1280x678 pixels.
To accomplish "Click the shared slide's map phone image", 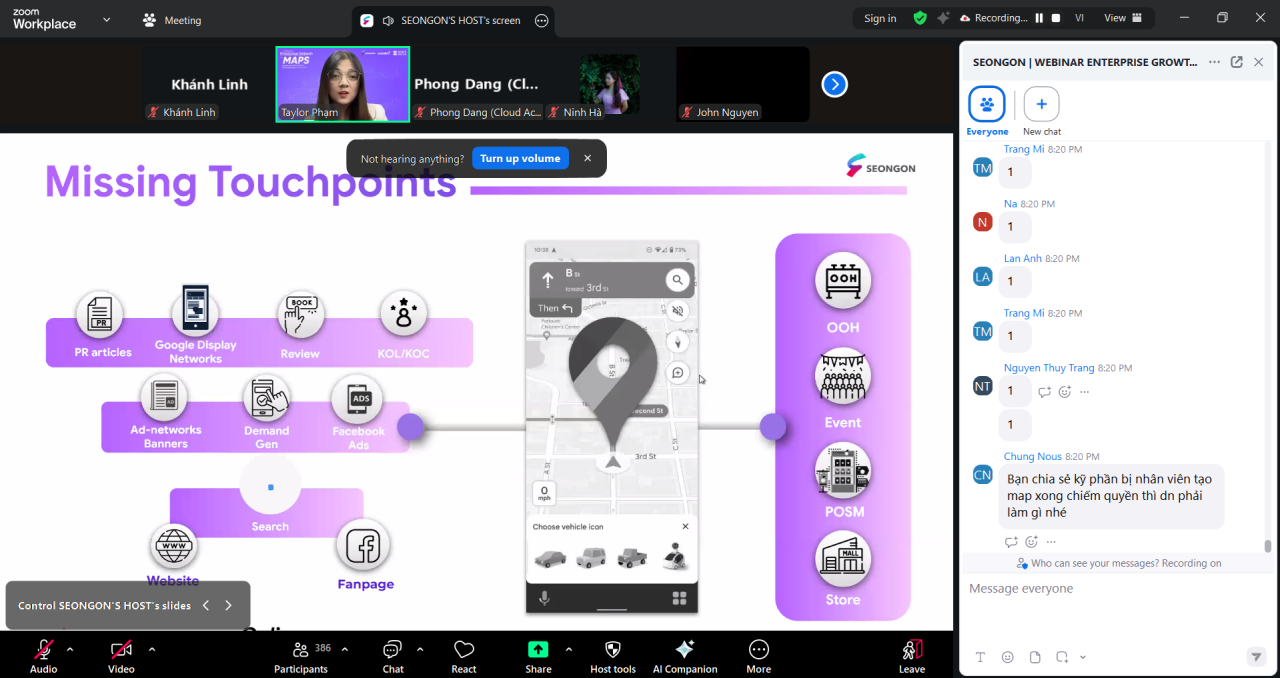I will pyautogui.click(x=612, y=426).
